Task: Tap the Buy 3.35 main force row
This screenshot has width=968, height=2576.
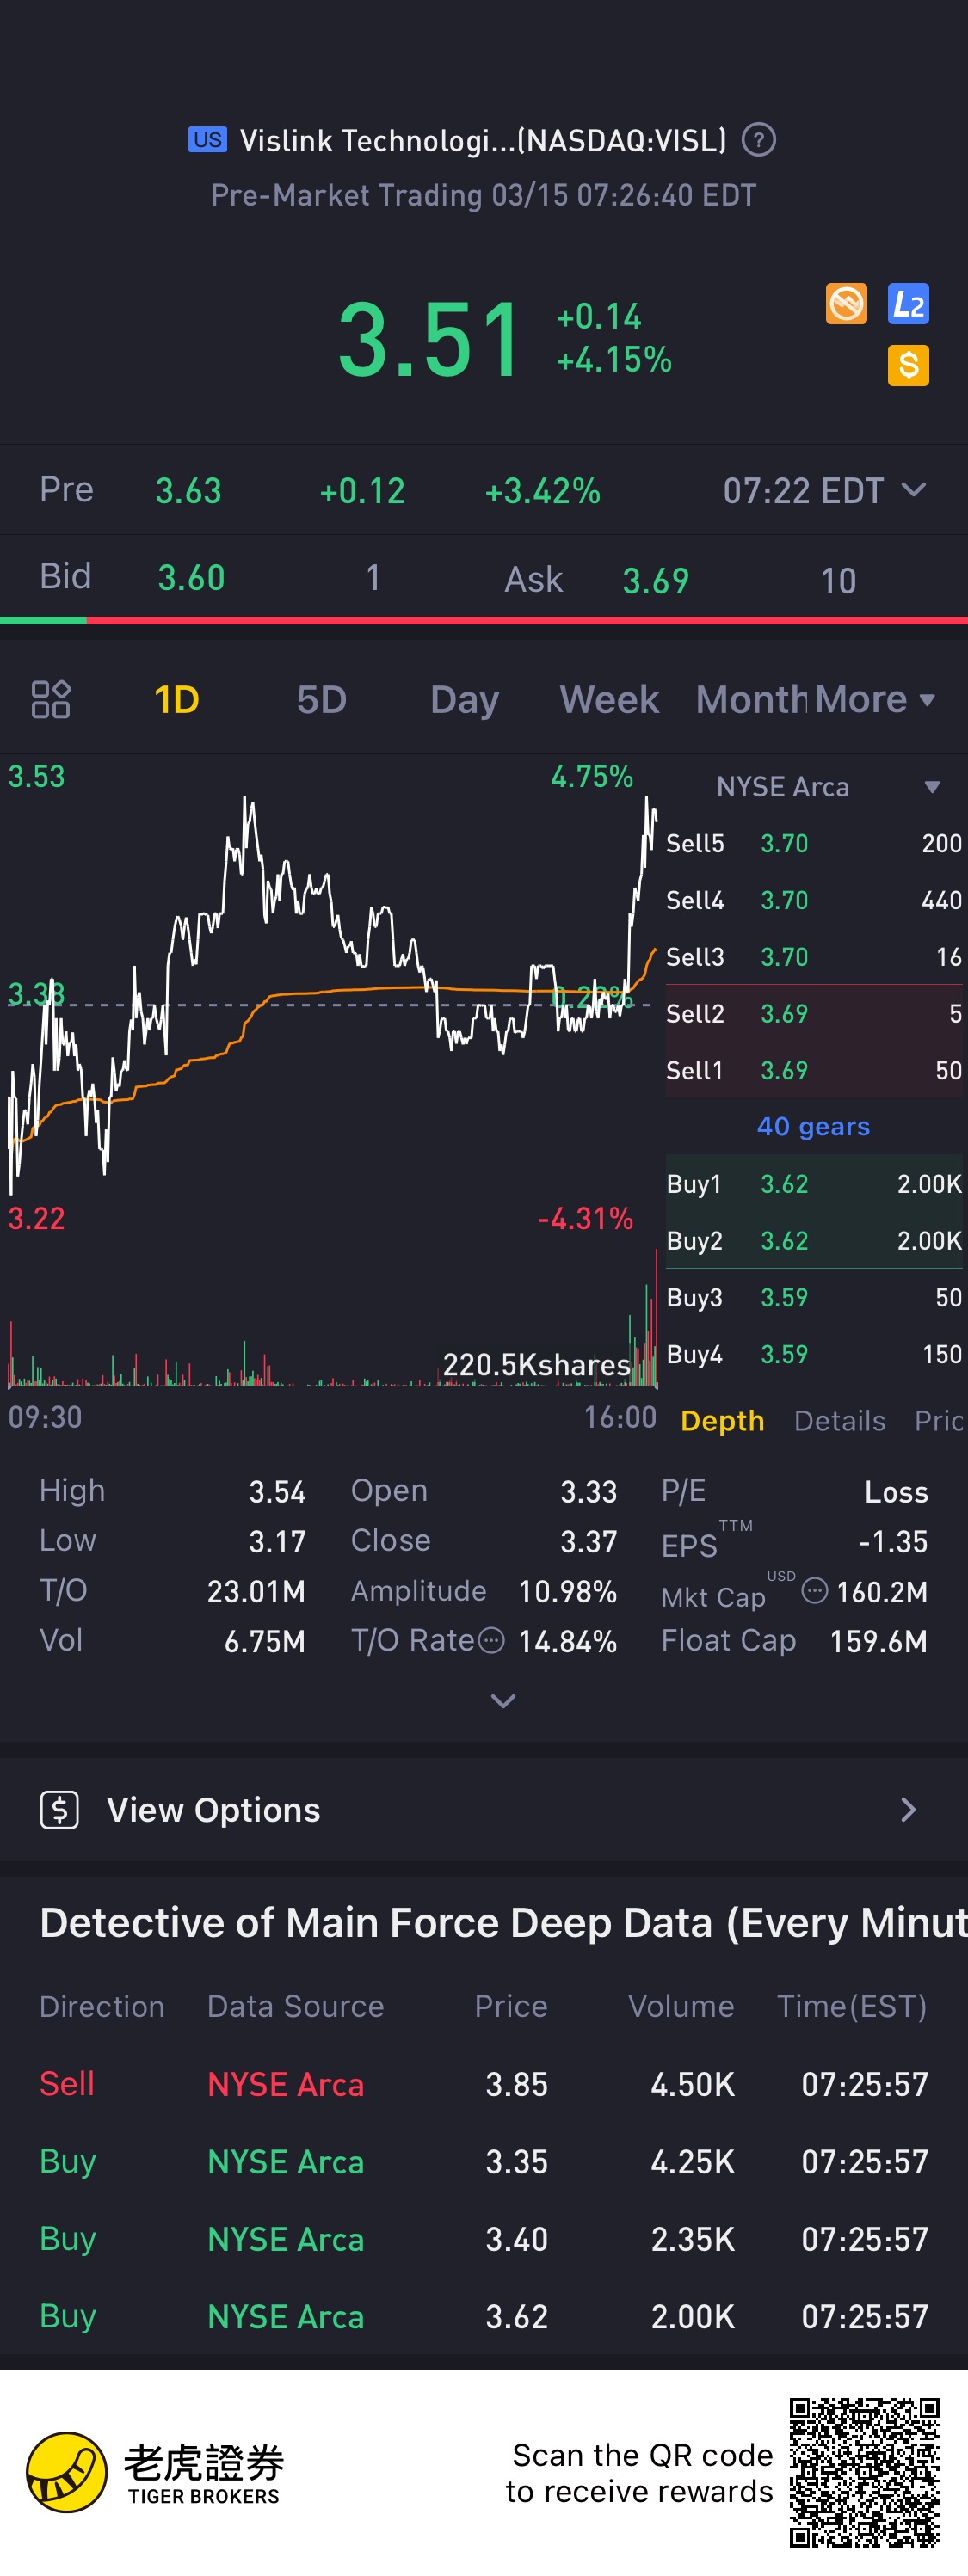Action: tap(484, 2161)
